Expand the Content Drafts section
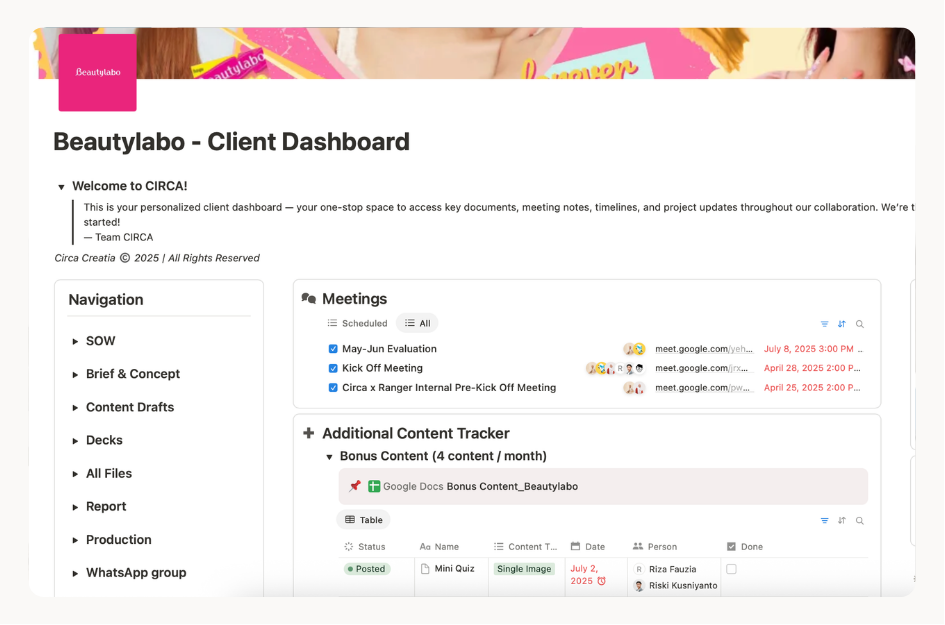The height and width of the screenshot is (625, 945). 75,408
